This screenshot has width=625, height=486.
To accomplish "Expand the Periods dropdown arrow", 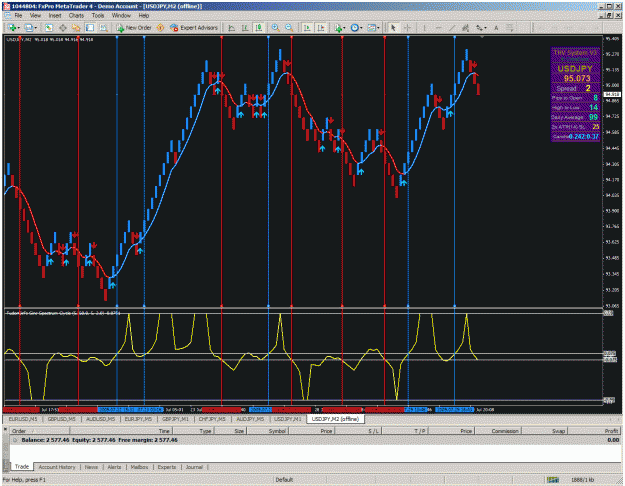I will (x=361, y=28).
